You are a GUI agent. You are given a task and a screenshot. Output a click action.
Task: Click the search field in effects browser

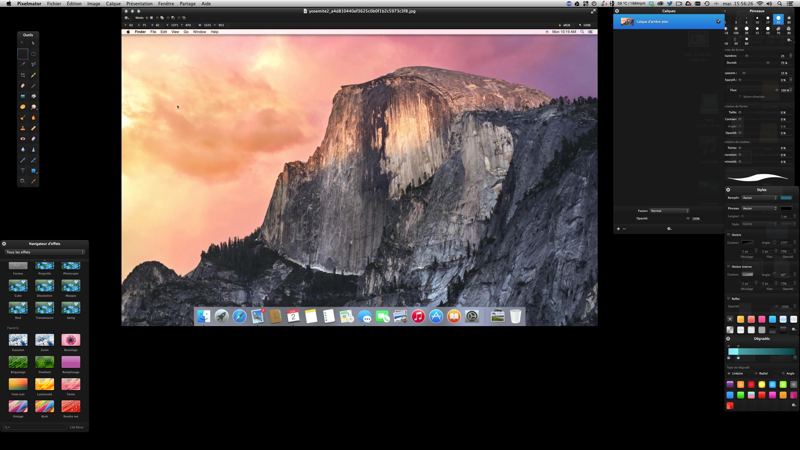coord(35,428)
